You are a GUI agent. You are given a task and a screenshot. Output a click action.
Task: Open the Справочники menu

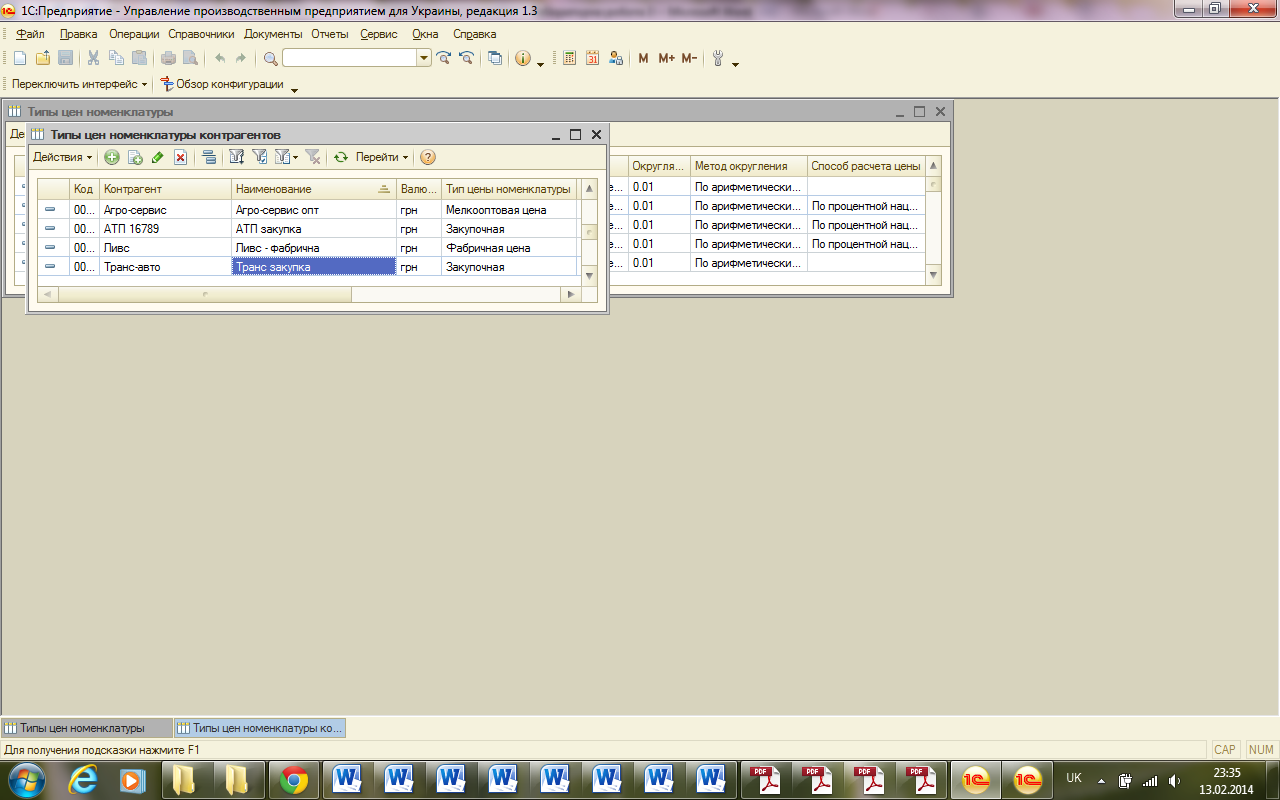pos(201,34)
